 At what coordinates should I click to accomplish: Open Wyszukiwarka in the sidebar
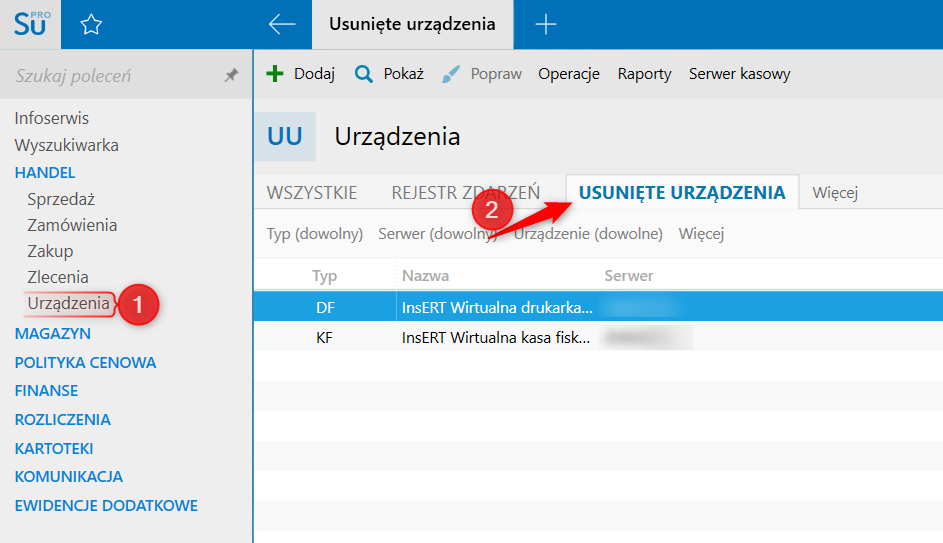click(67, 145)
